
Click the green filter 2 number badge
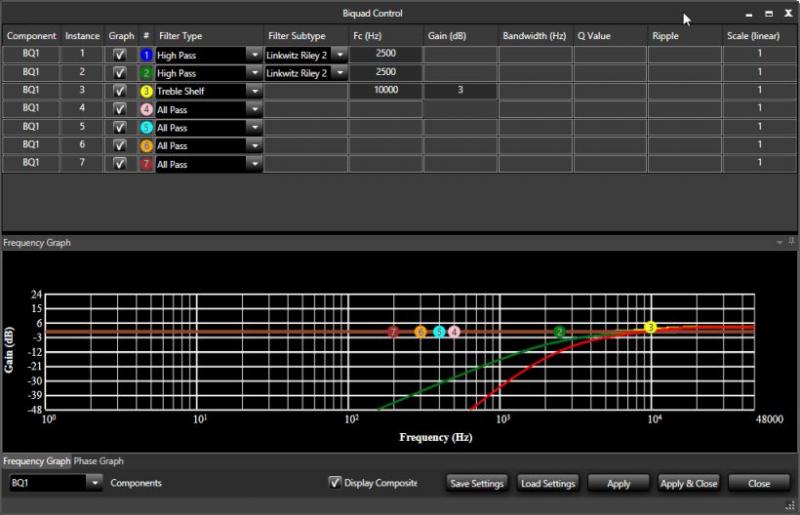point(146,74)
